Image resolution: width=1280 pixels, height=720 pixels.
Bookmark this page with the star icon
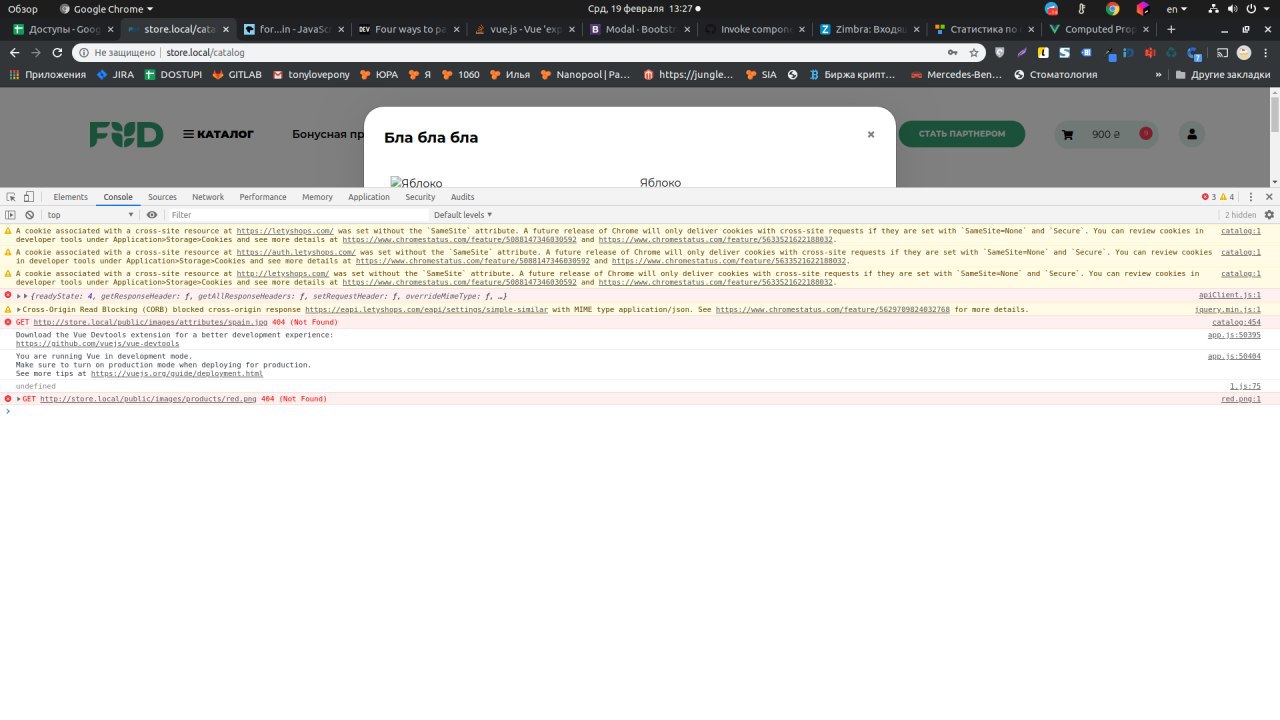[x=974, y=52]
